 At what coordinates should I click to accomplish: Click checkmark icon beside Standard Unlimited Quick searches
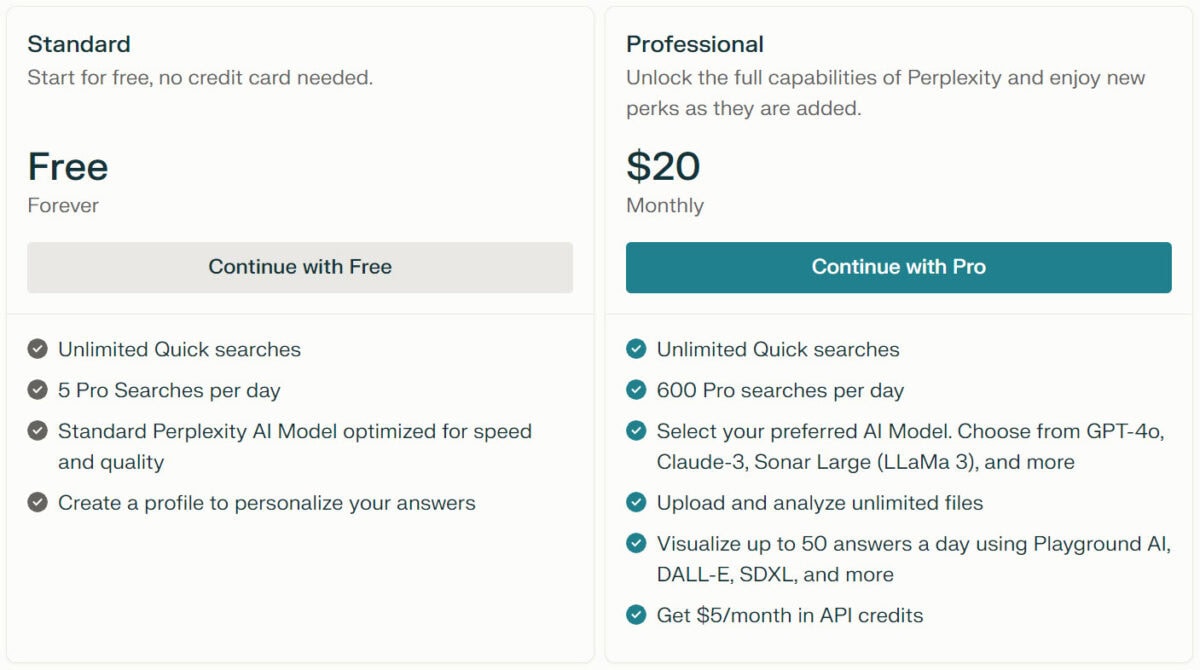coord(37,349)
